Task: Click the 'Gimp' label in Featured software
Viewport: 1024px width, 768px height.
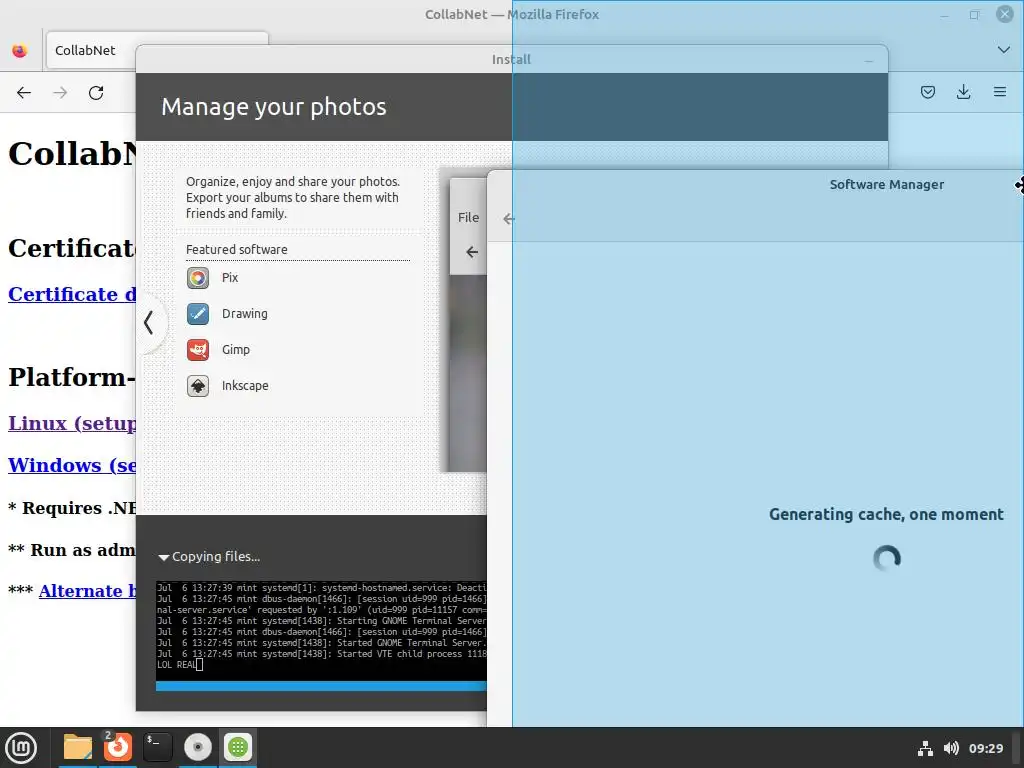Action: (236, 349)
